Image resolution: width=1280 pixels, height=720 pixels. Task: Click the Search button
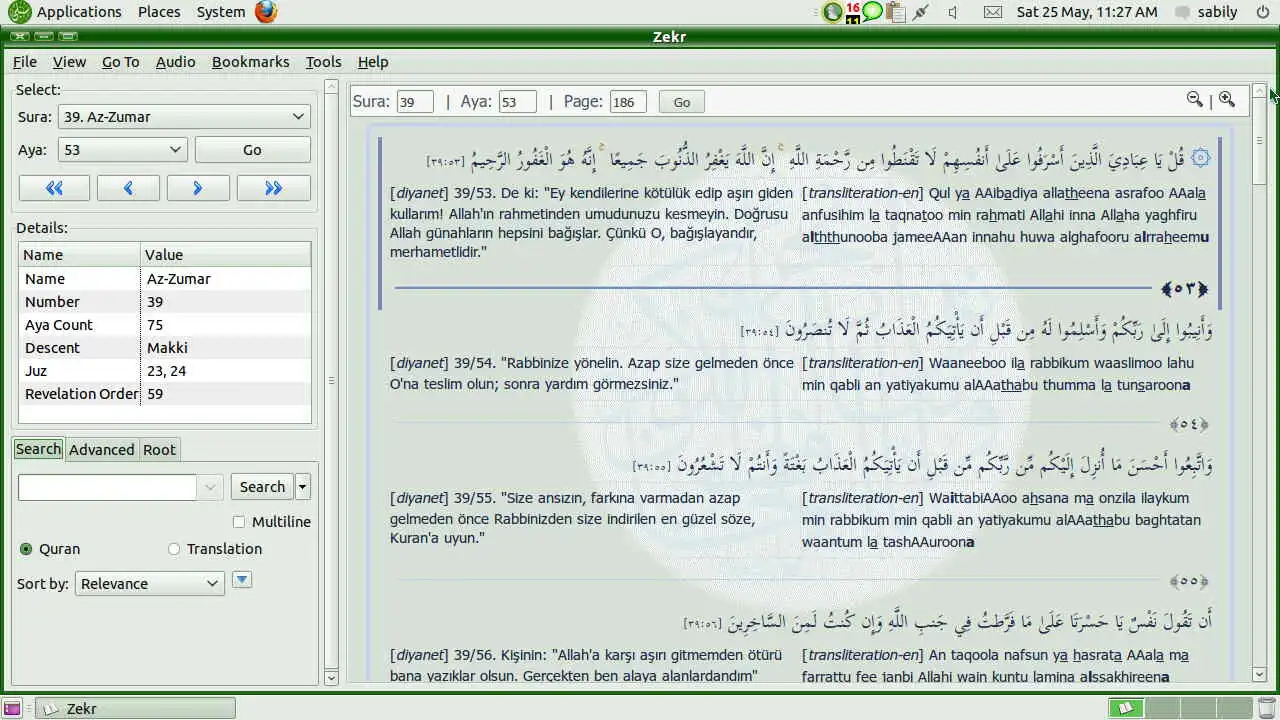click(x=262, y=487)
